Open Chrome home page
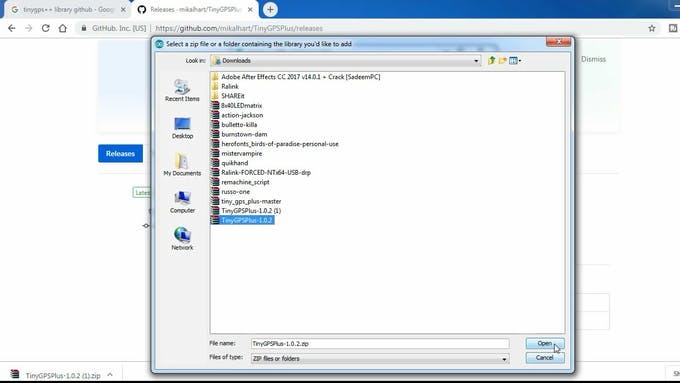Screen dimensions: 680x383 (x=63, y=28)
